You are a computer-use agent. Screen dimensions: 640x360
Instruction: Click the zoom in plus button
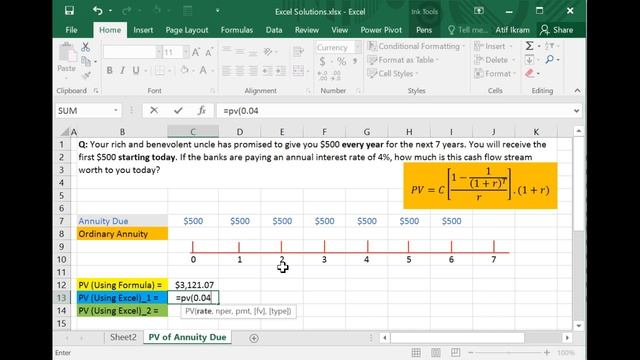(x=547, y=352)
